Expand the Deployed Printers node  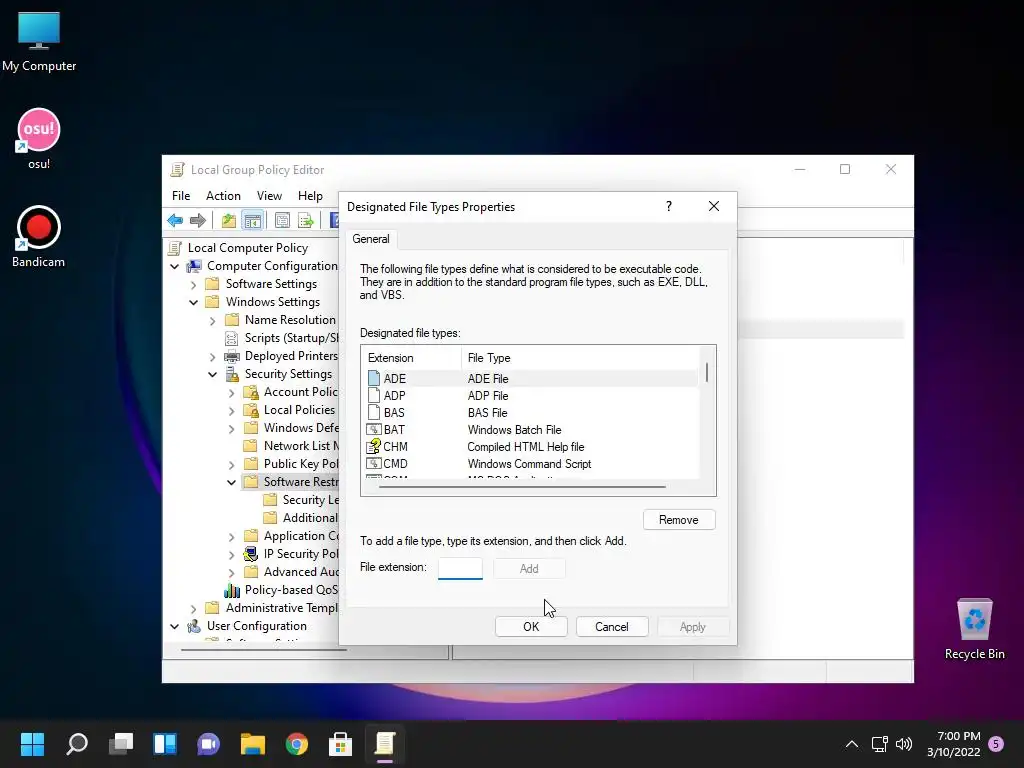click(212, 357)
